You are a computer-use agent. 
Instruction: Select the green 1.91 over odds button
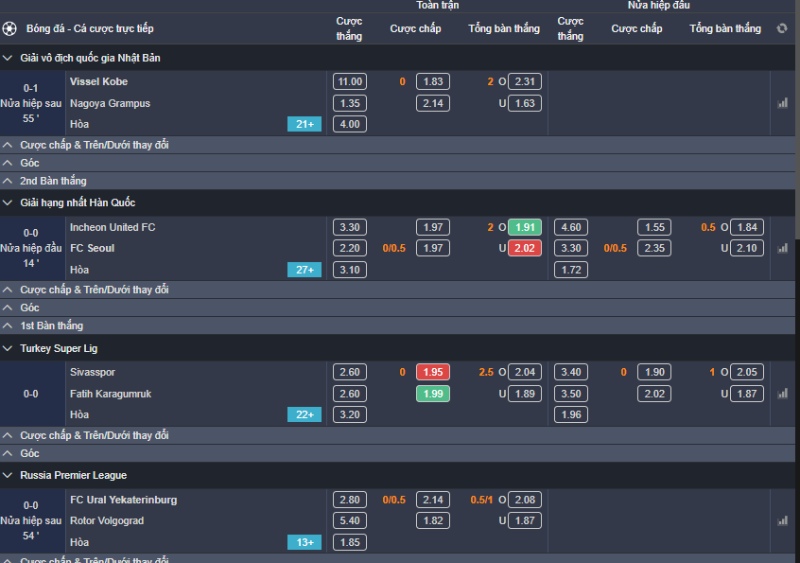[524, 227]
